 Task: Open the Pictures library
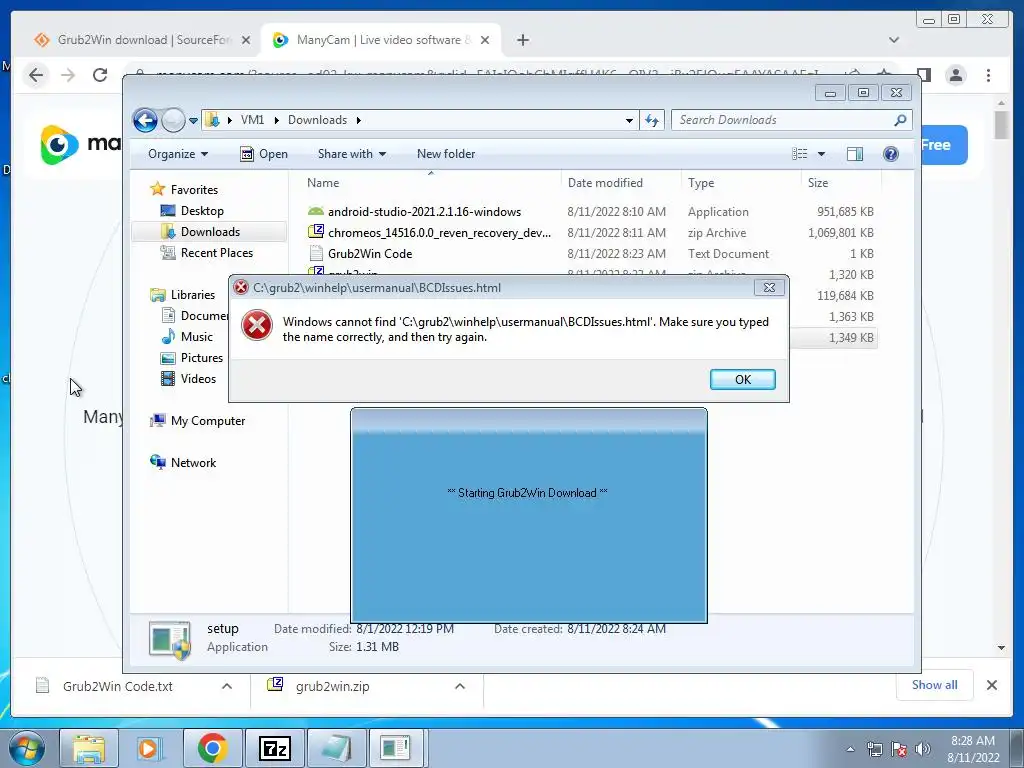coord(201,358)
